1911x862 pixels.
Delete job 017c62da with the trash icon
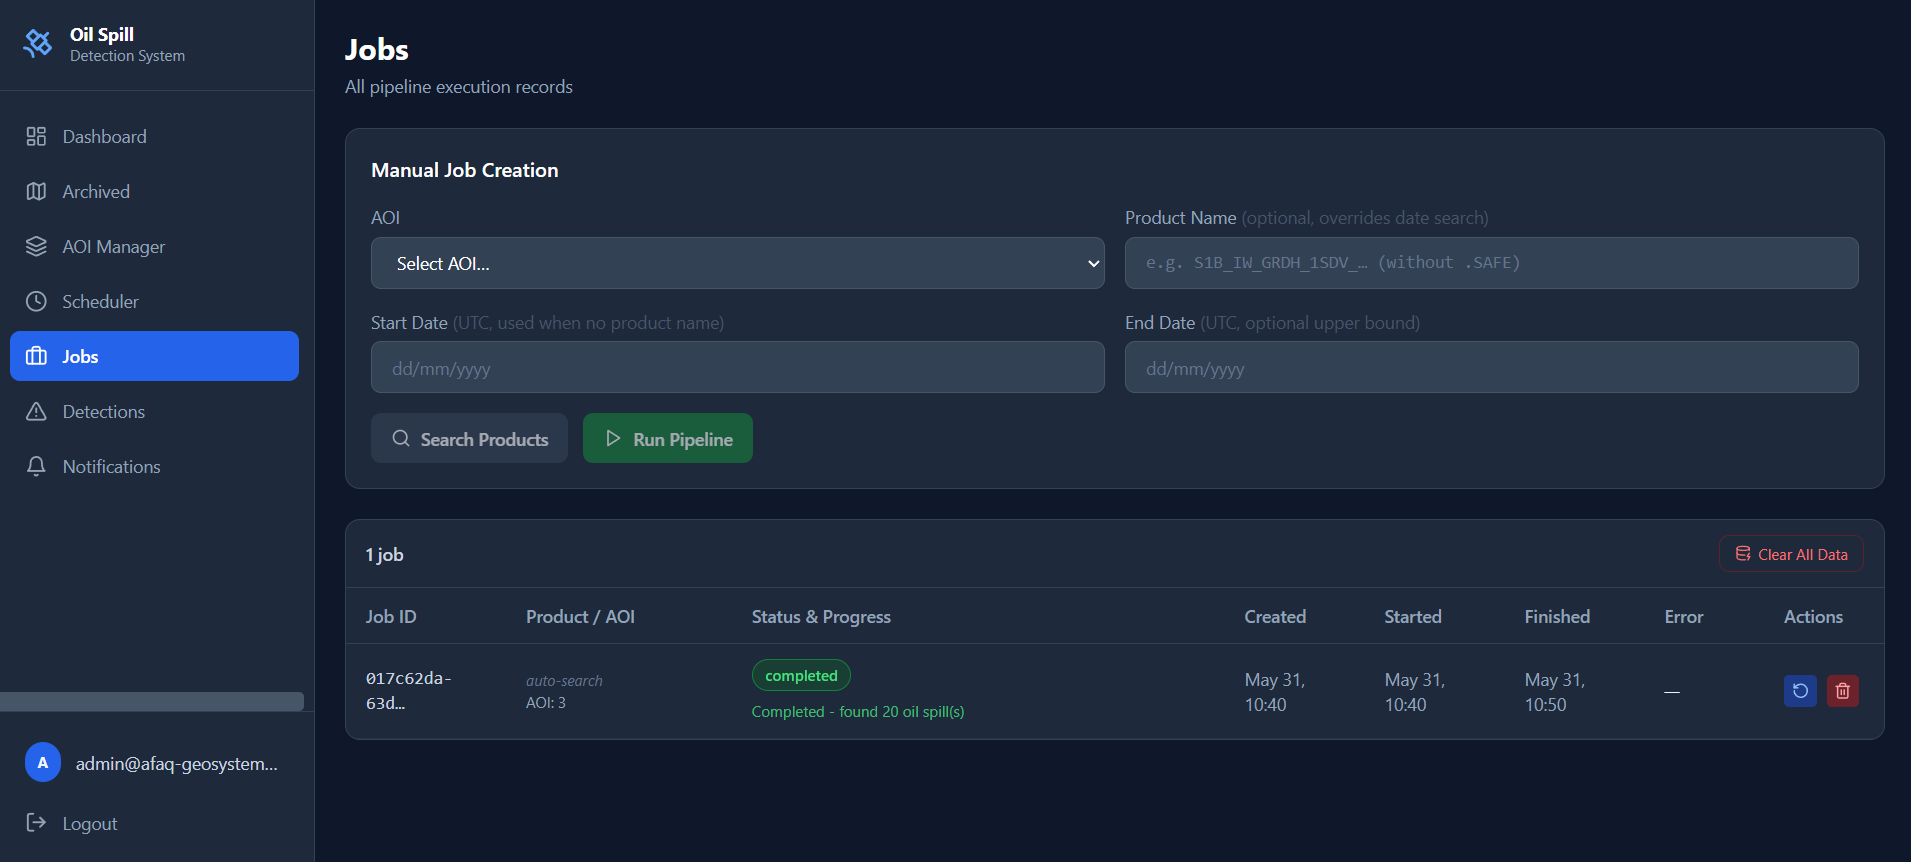tap(1843, 691)
